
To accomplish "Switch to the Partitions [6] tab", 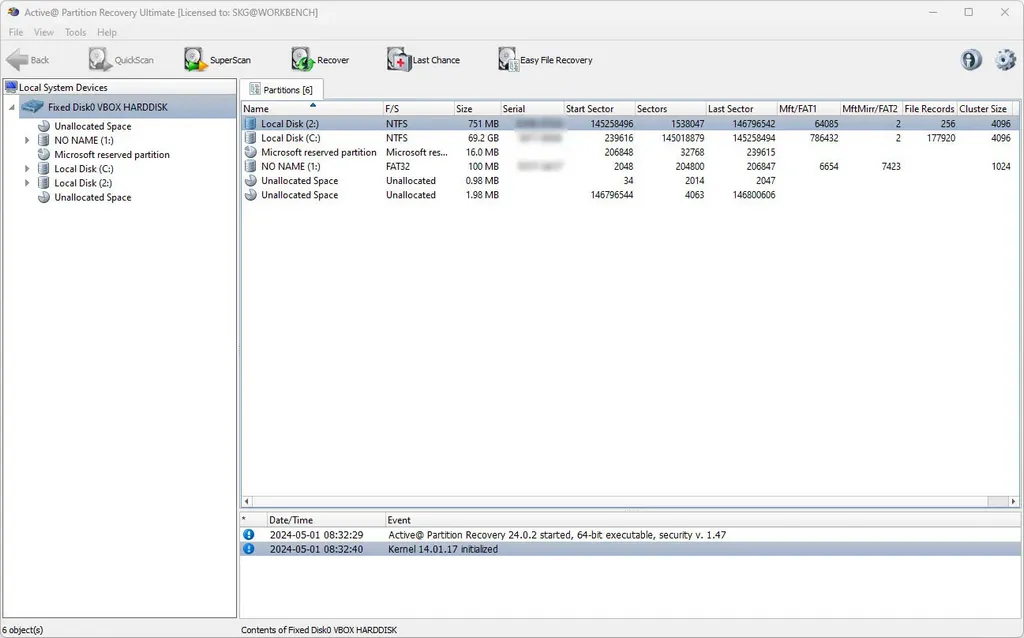I will [x=281, y=89].
